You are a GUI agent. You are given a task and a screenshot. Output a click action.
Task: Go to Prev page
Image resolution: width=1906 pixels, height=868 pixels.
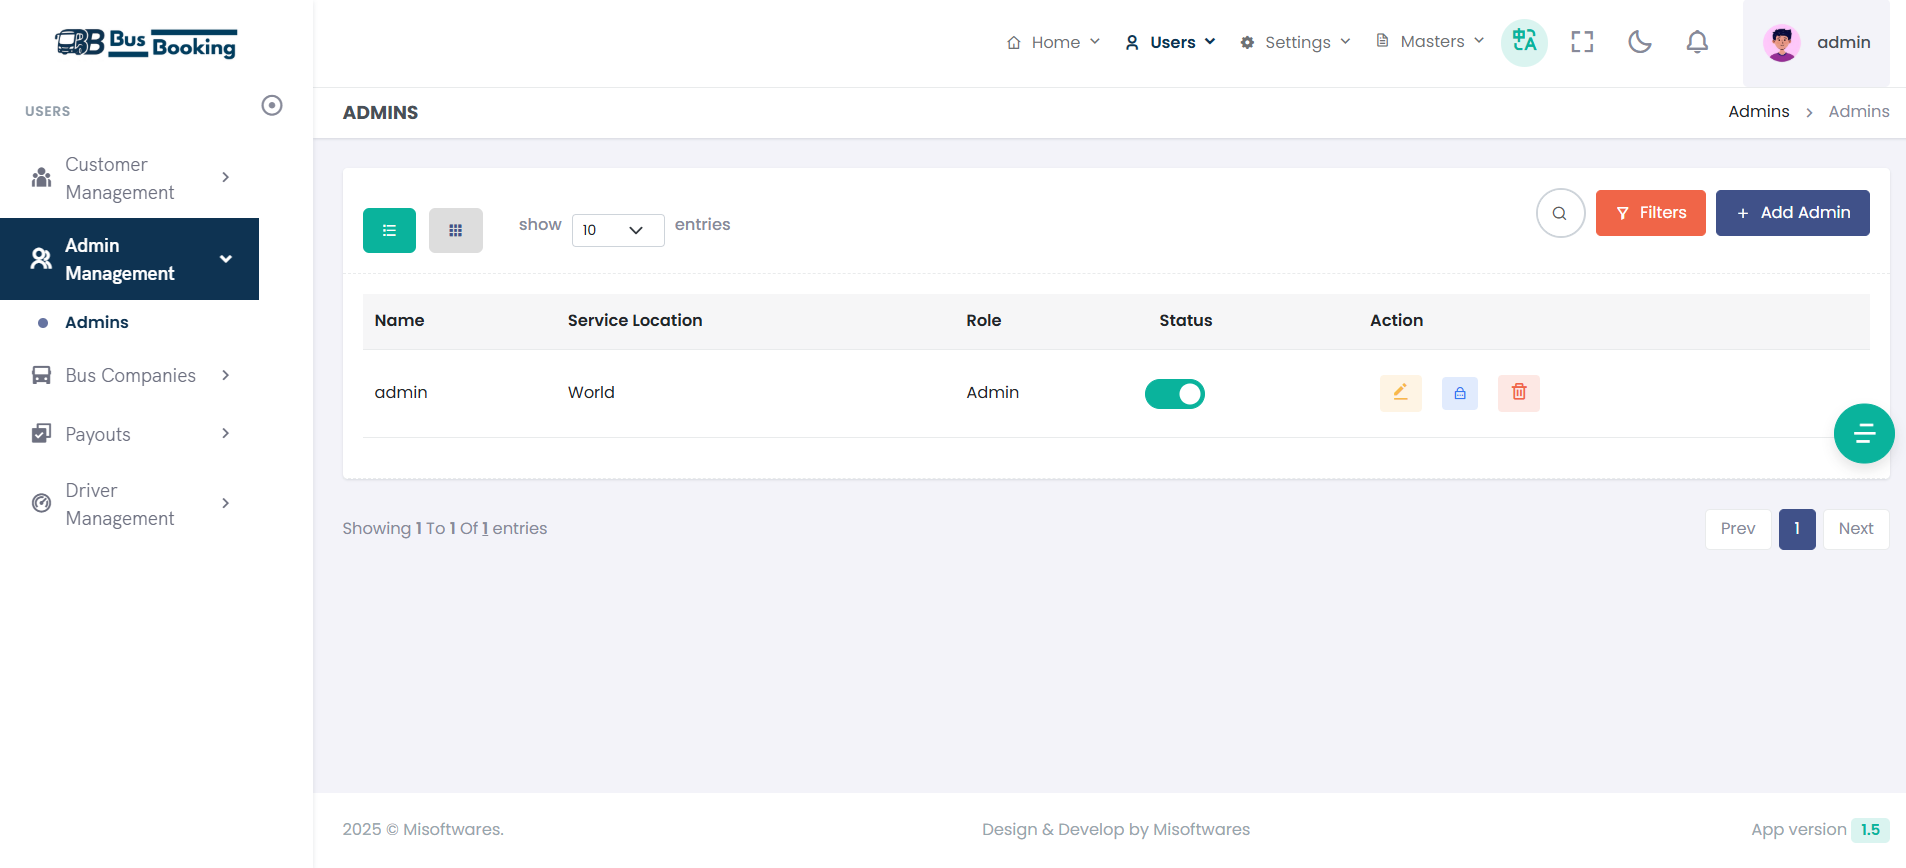point(1738,529)
